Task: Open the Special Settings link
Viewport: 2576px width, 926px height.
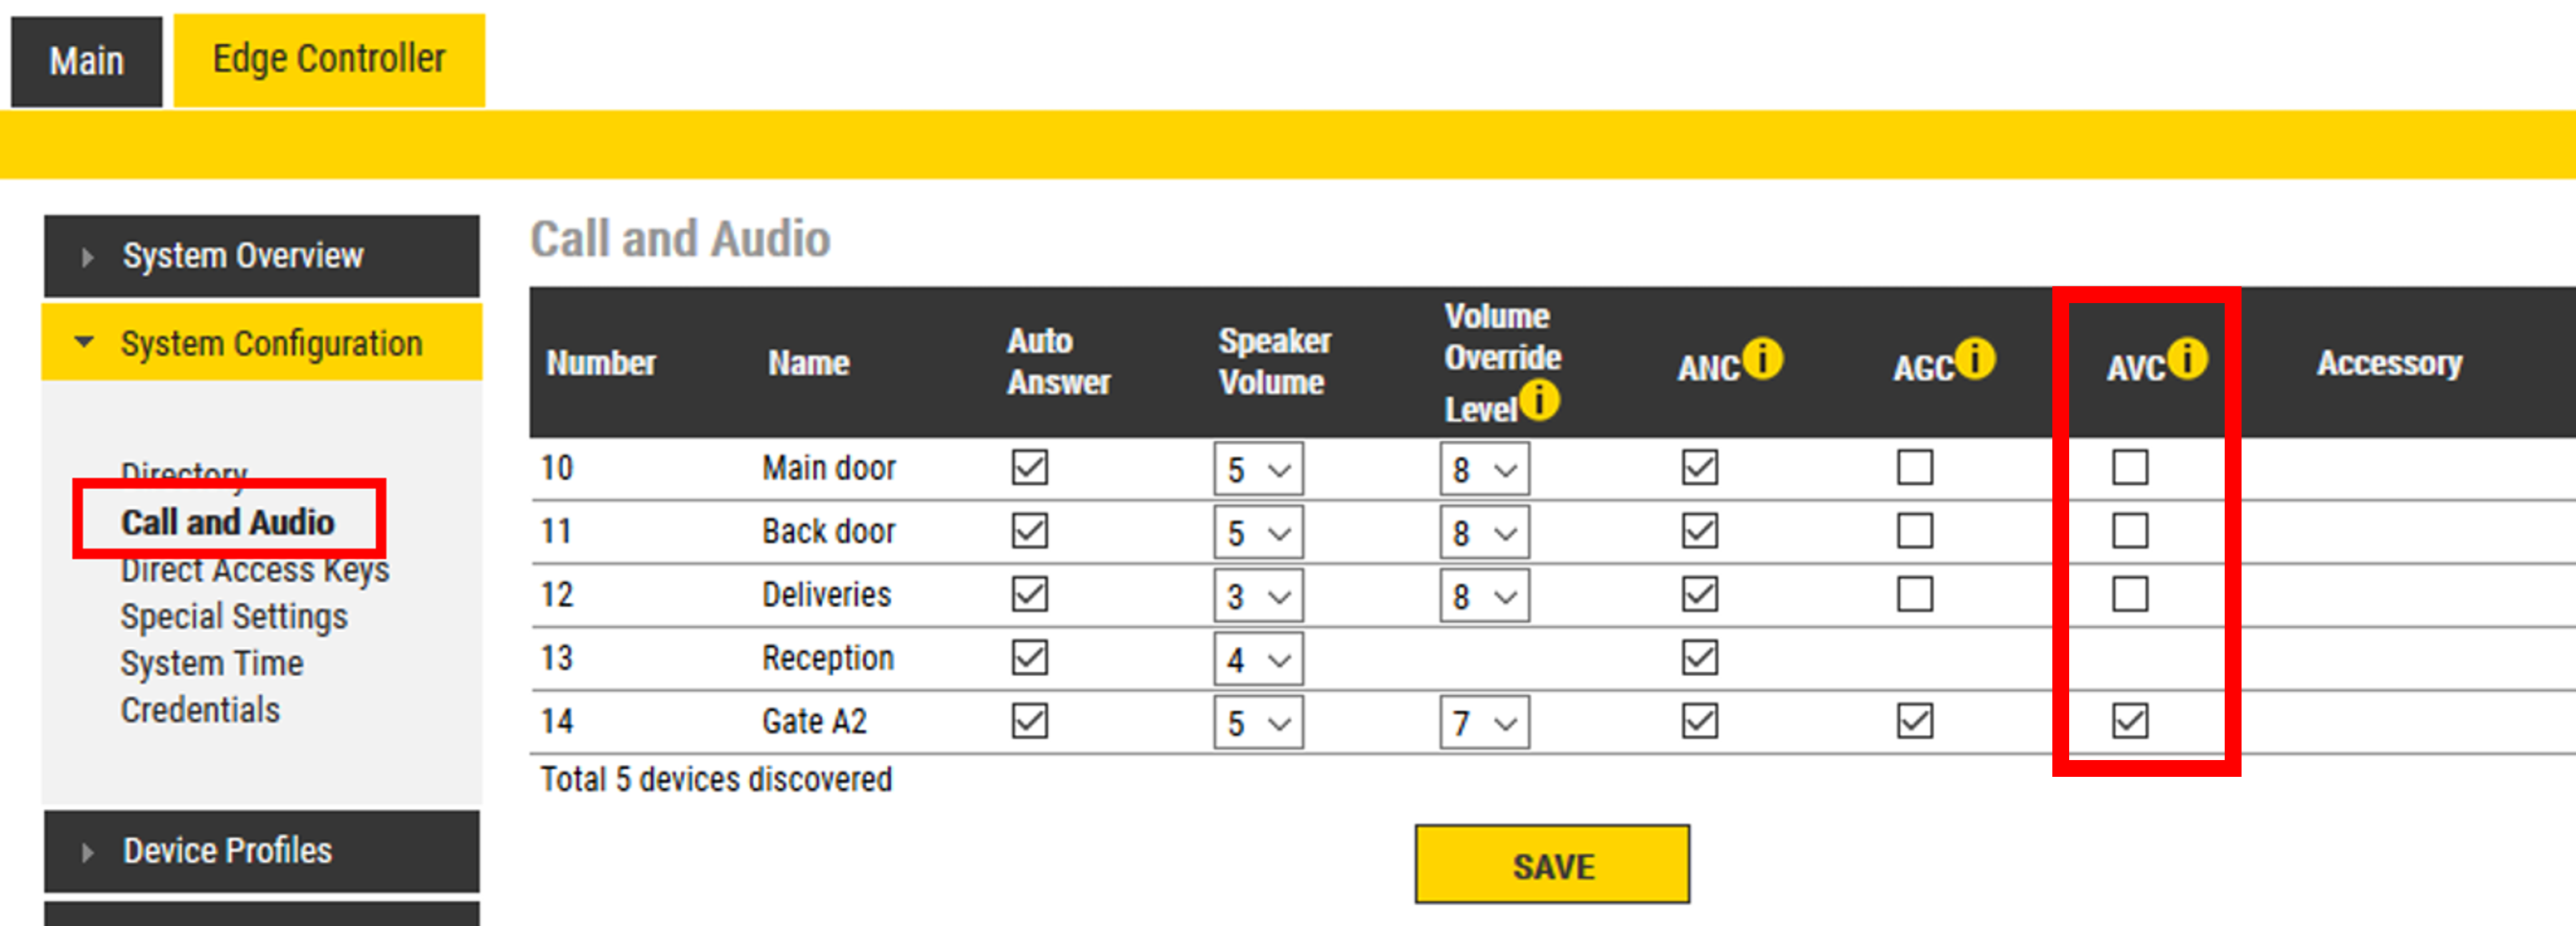Action: coord(234,617)
